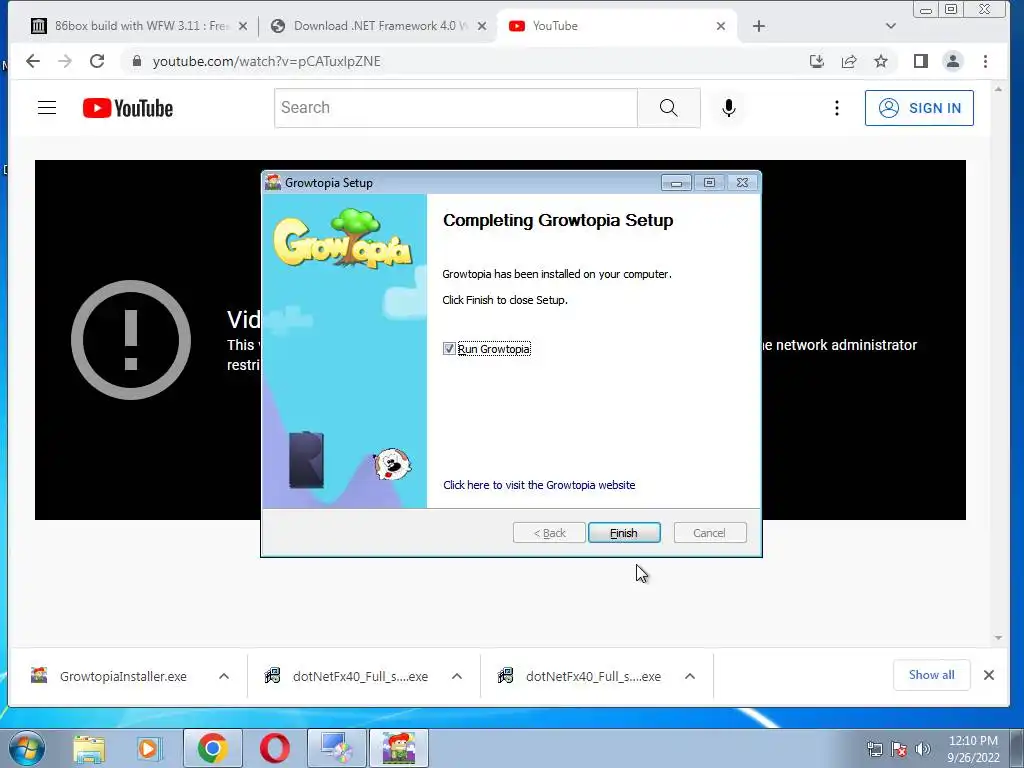The height and width of the screenshot is (768, 1024).
Task: Open the YouTube hamburger menu
Action: tap(47, 108)
